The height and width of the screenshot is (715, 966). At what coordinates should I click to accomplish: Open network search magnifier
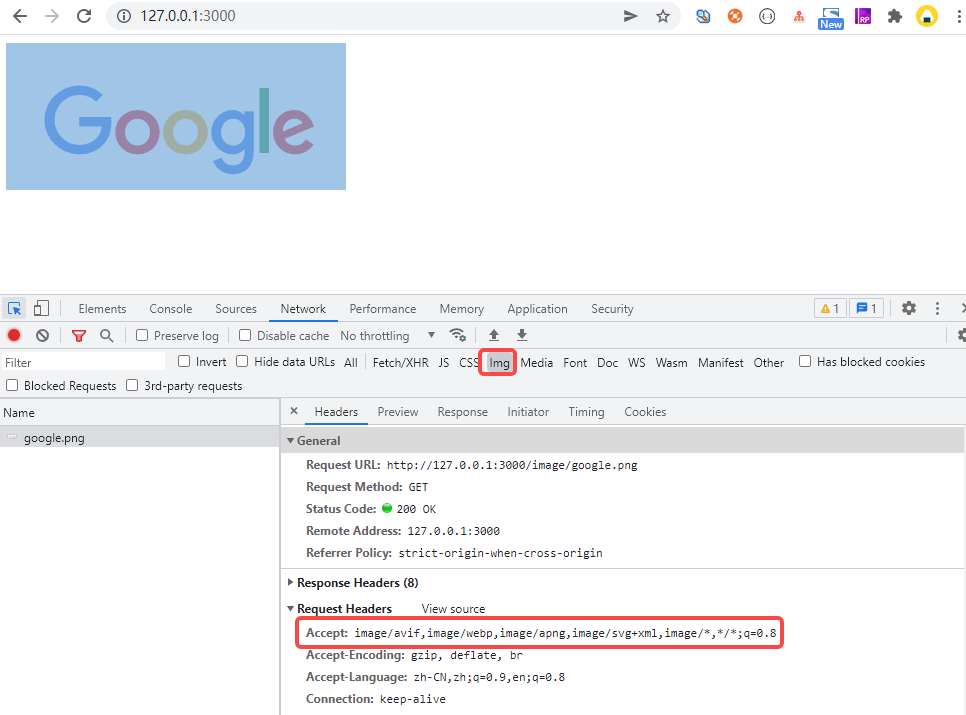tap(107, 335)
